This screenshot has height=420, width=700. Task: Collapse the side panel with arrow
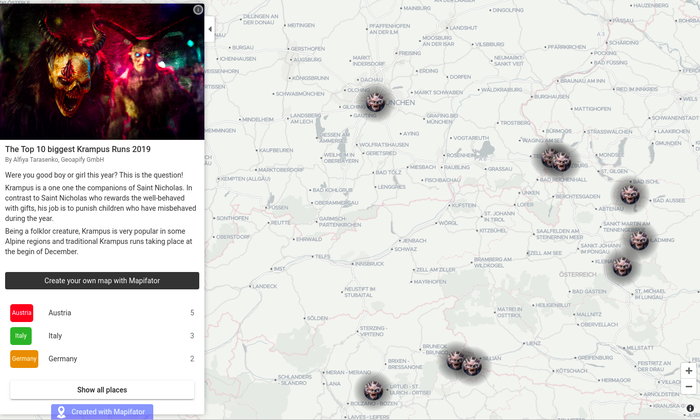[x=210, y=30]
